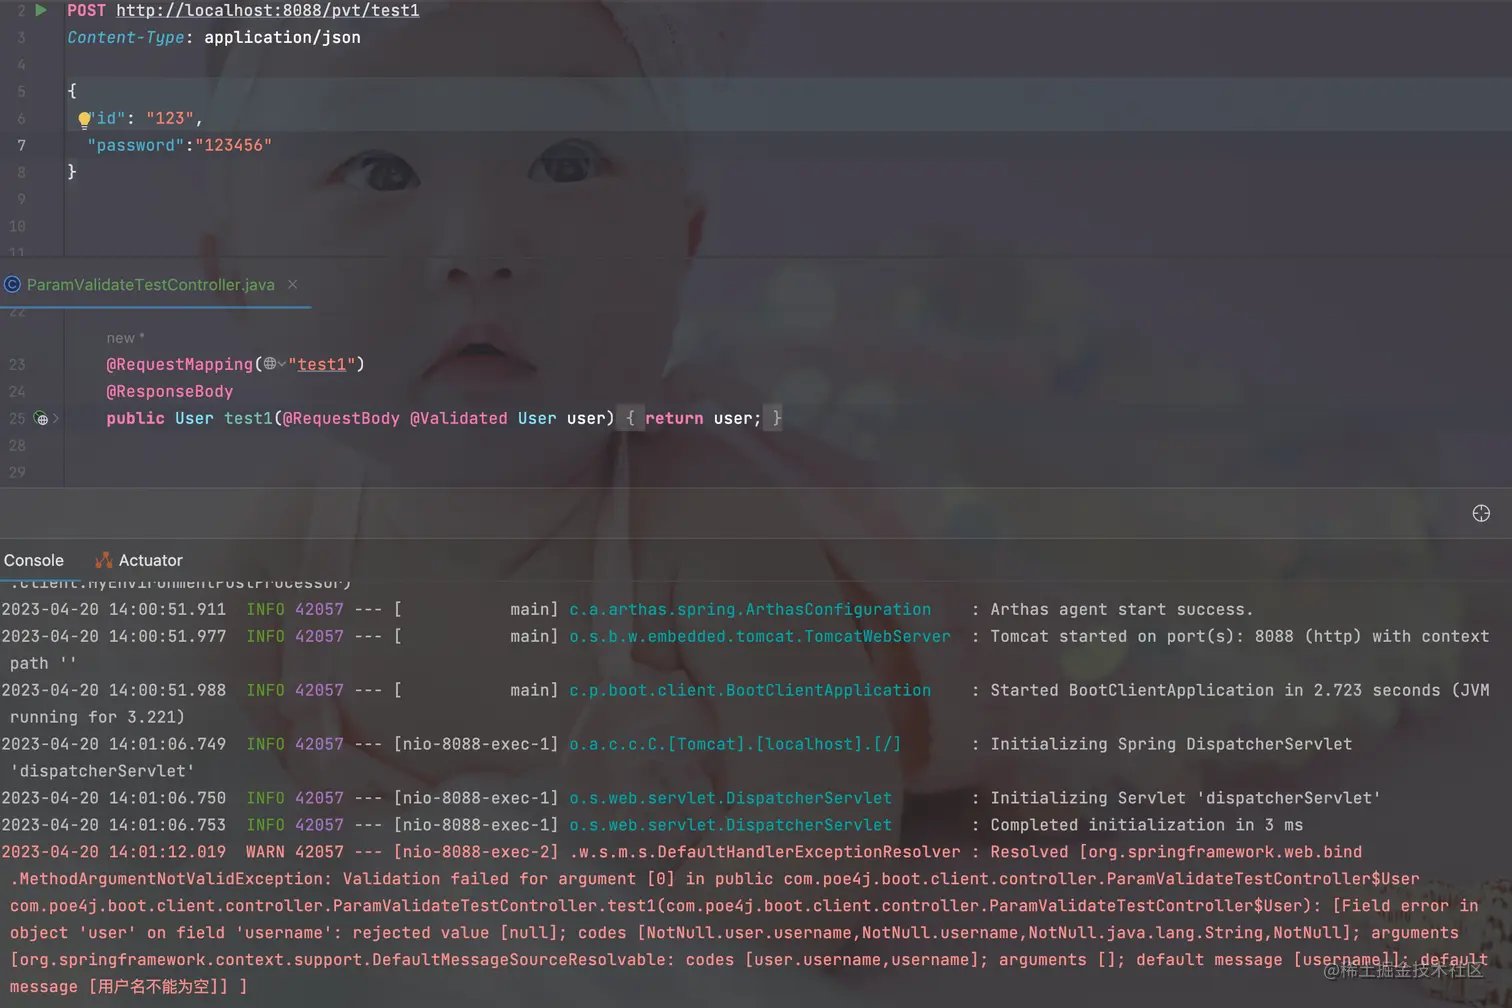
Task: Click the "123" id value
Action: point(170,118)
